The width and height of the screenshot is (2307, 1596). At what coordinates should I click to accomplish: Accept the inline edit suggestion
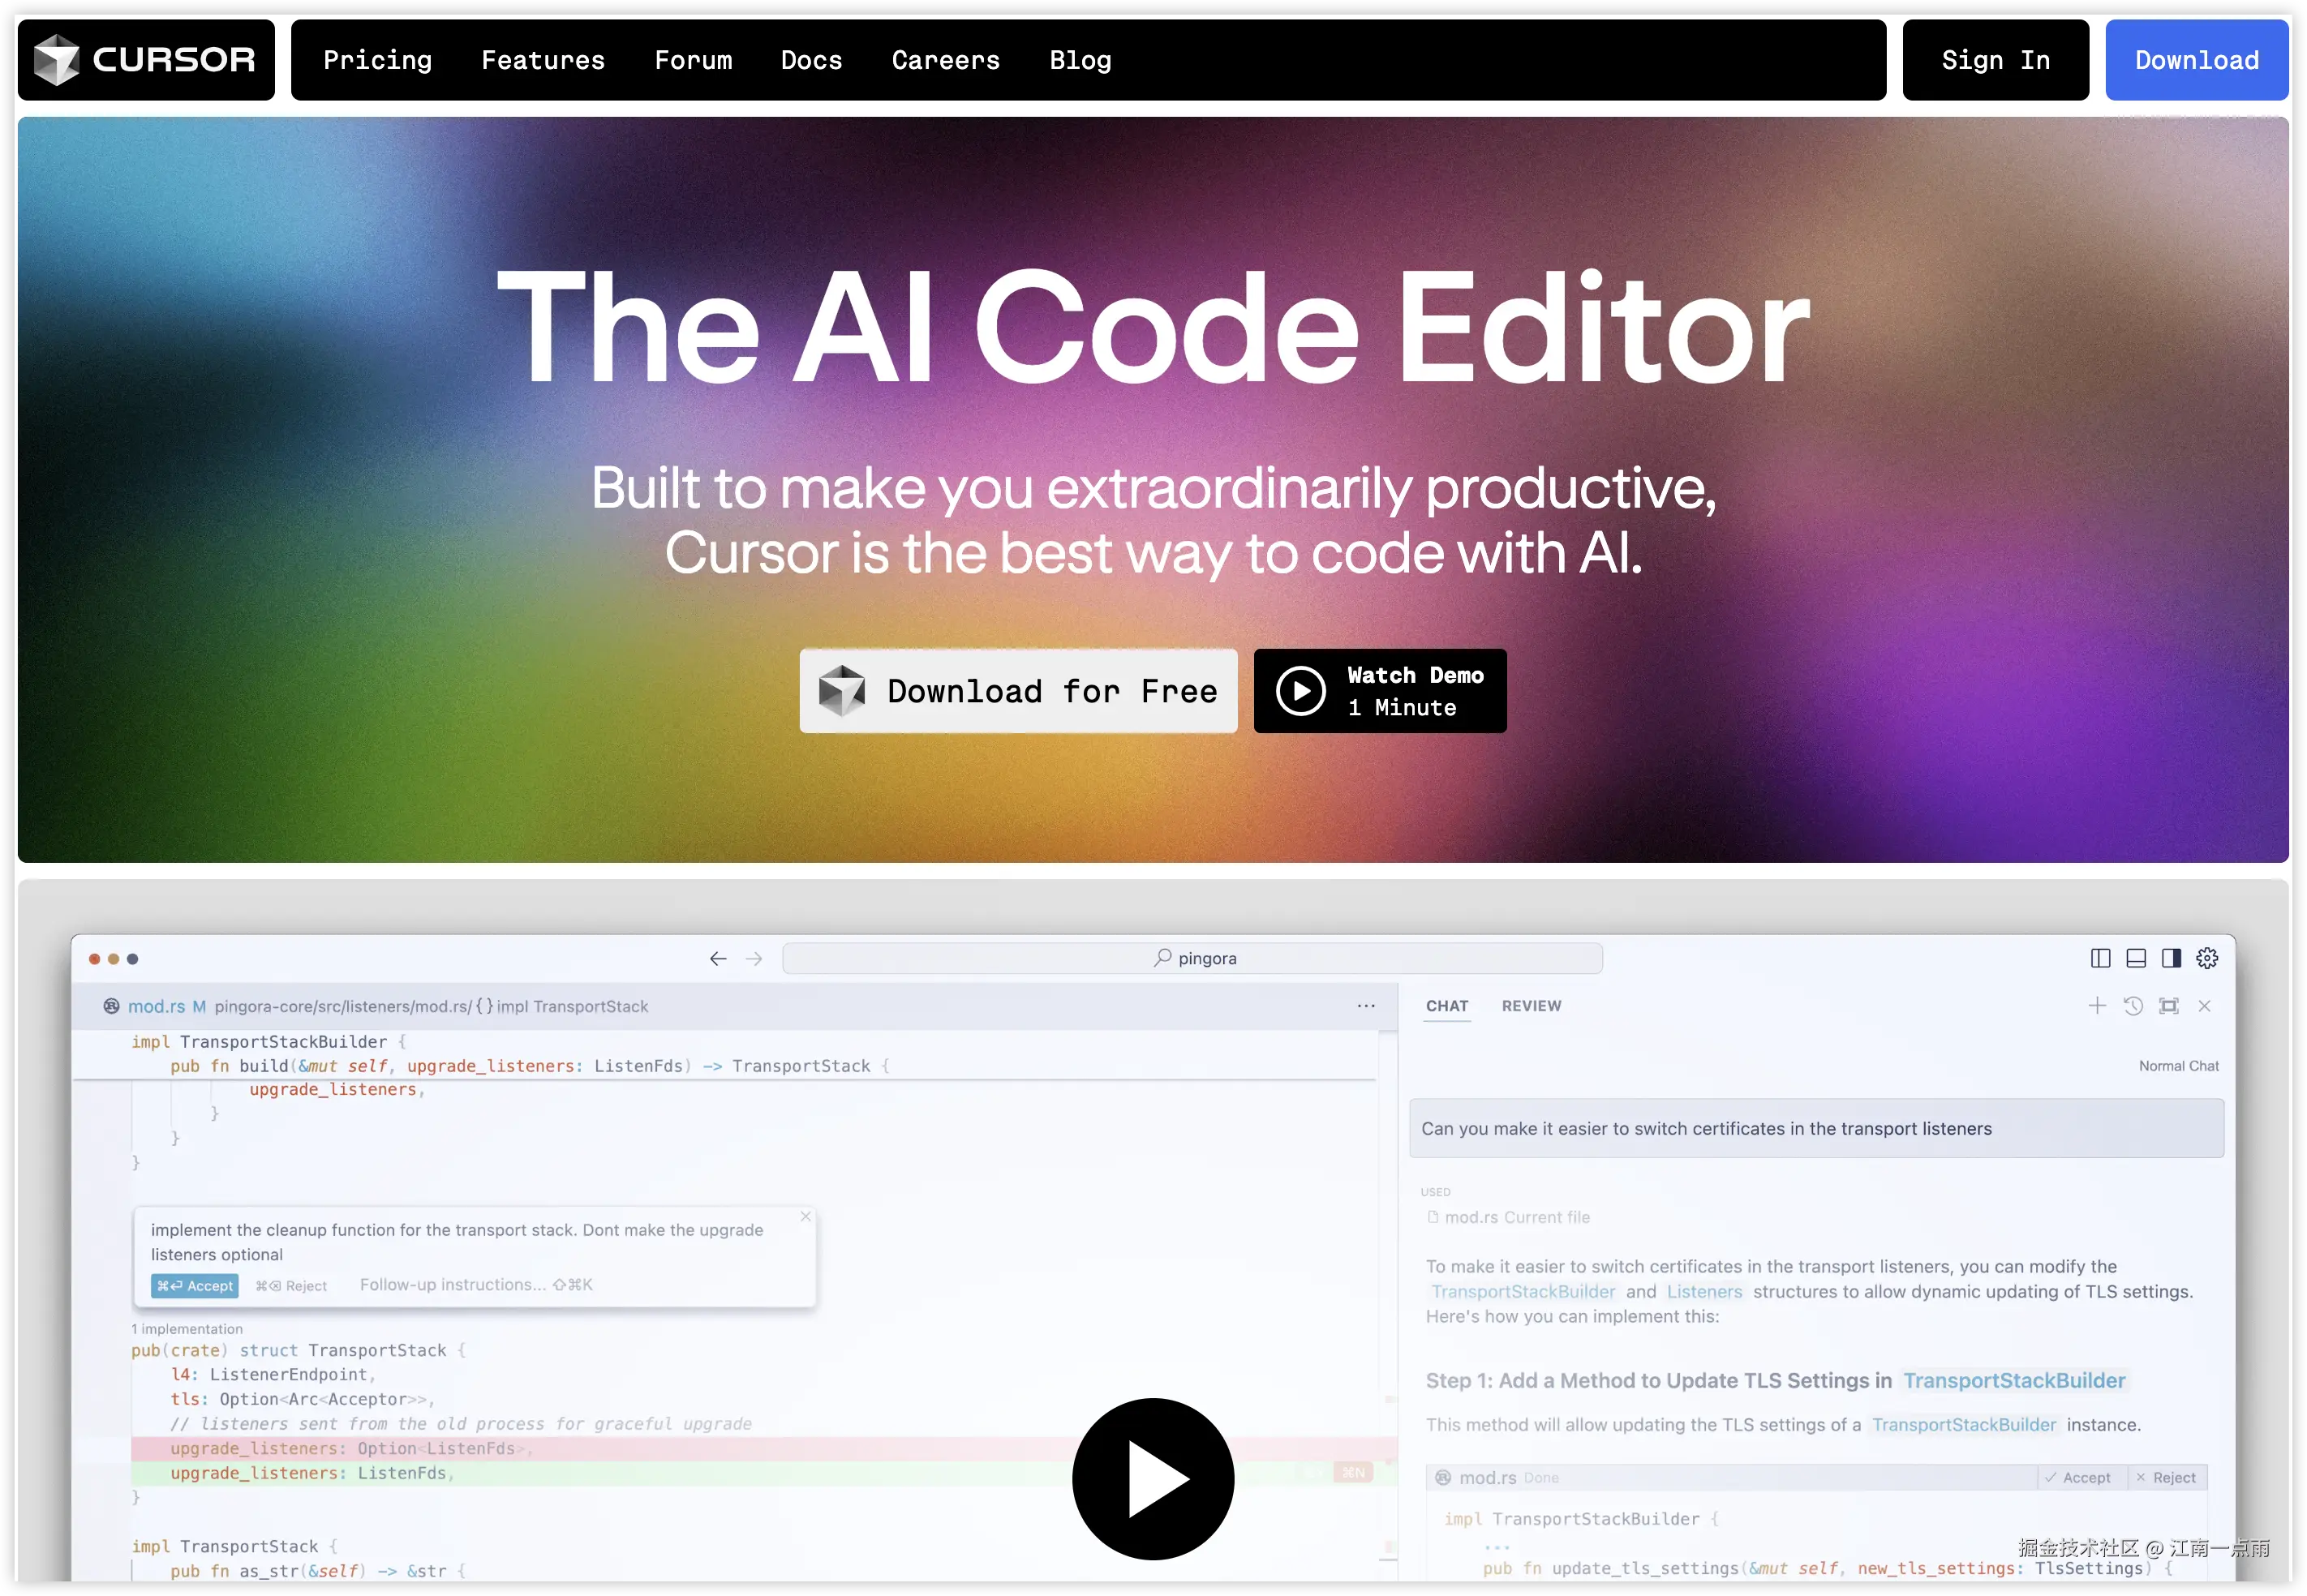[194, 1285]
